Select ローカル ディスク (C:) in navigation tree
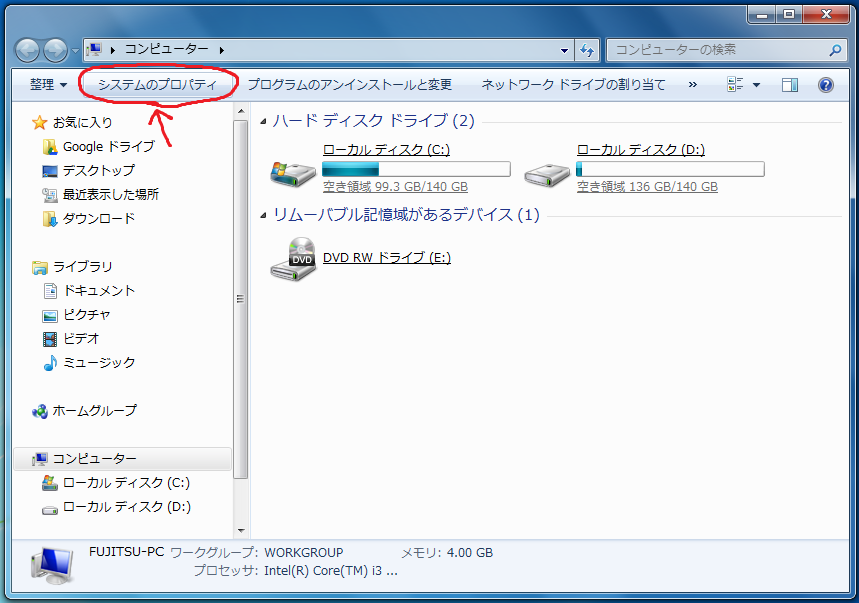This screenshot has height=603, width=859. pos(127,483)
